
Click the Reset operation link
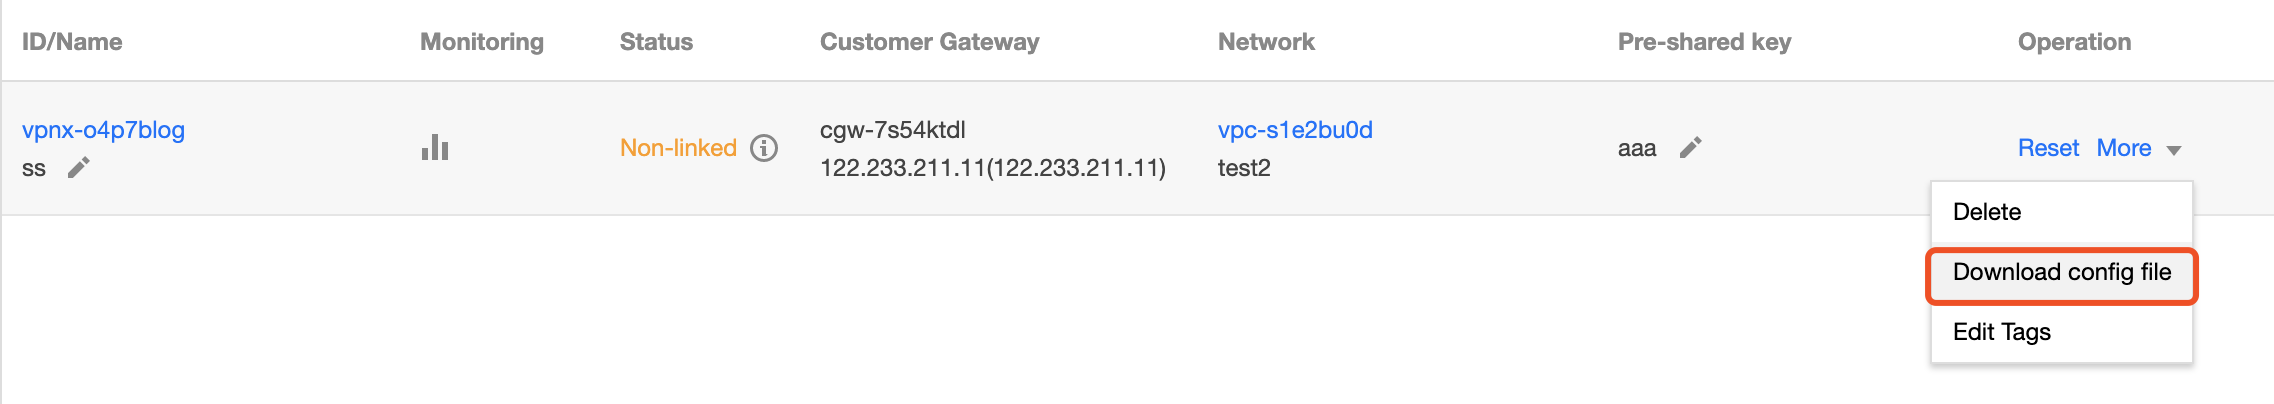[2048, 148]
